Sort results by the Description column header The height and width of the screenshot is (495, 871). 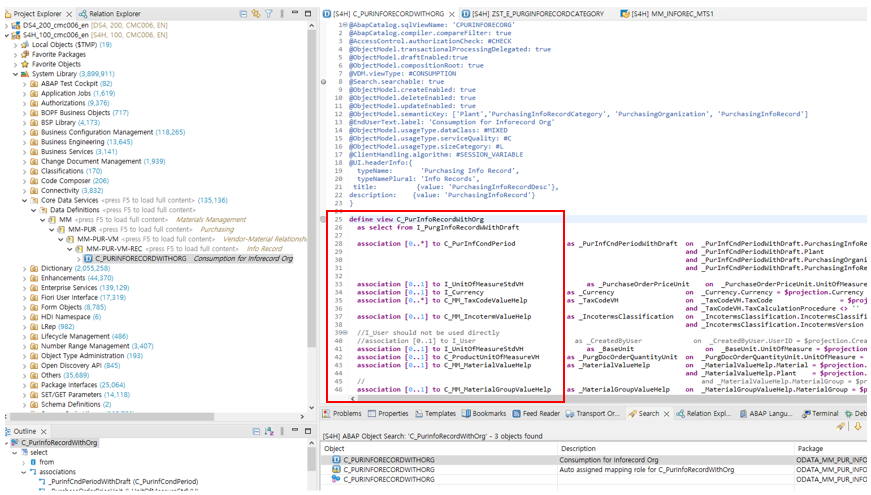coord(675,448)
